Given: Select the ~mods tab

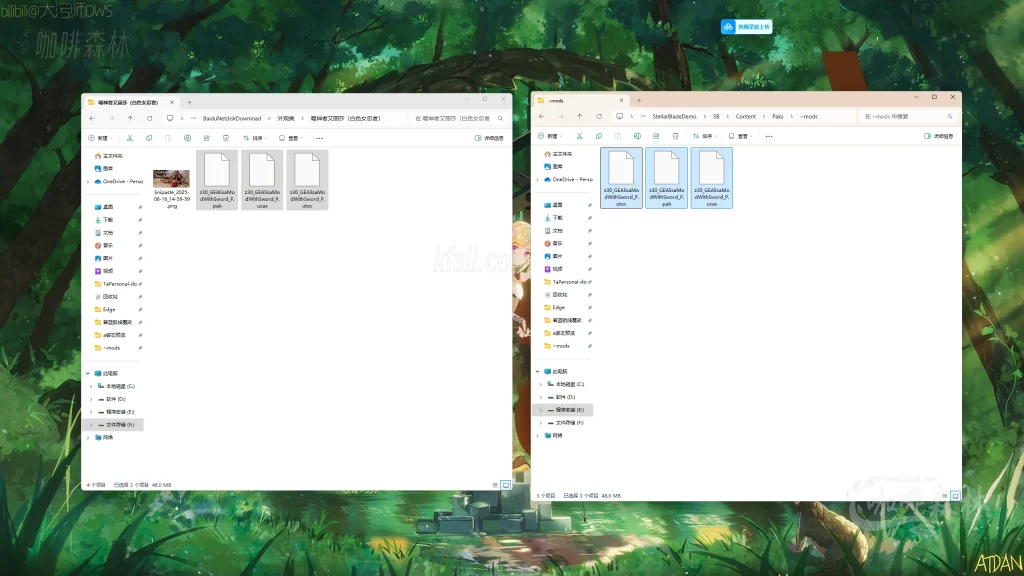Looking at the screenshot, I should coord(580,101).
